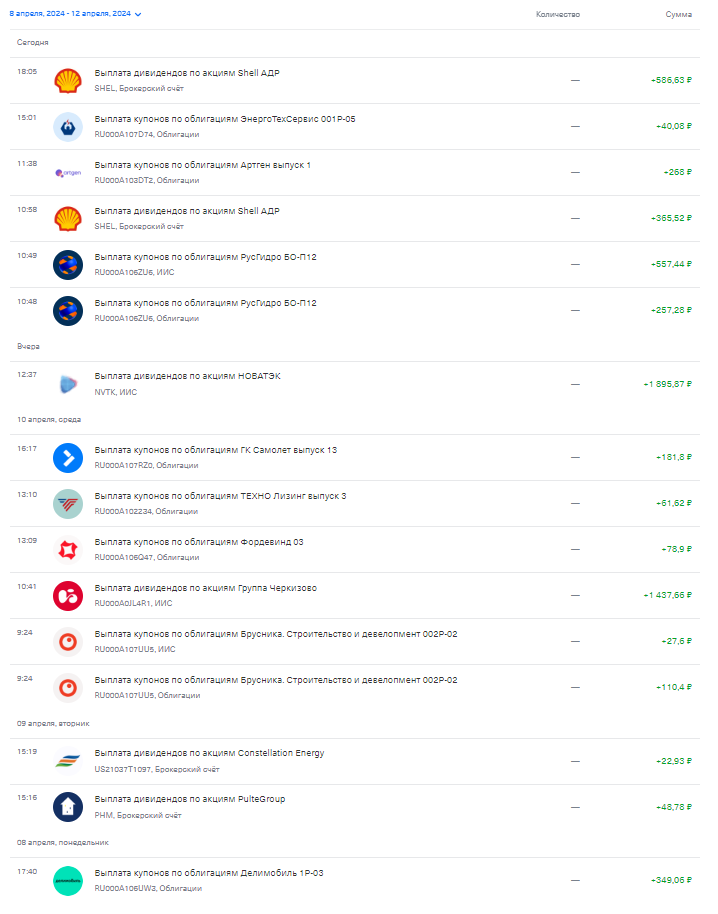Open ЭнергоТехСервис 001Р-05 coupon payment

coord(355,126)
